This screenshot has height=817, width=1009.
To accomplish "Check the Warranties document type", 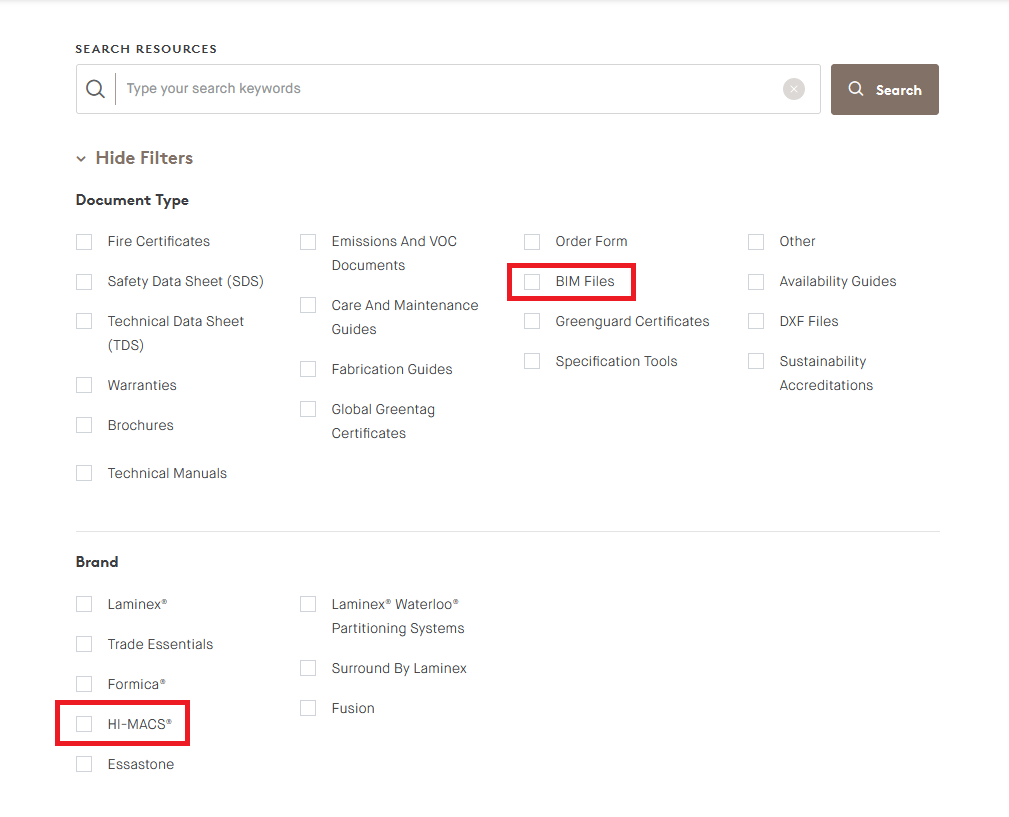I will point(84,385).
